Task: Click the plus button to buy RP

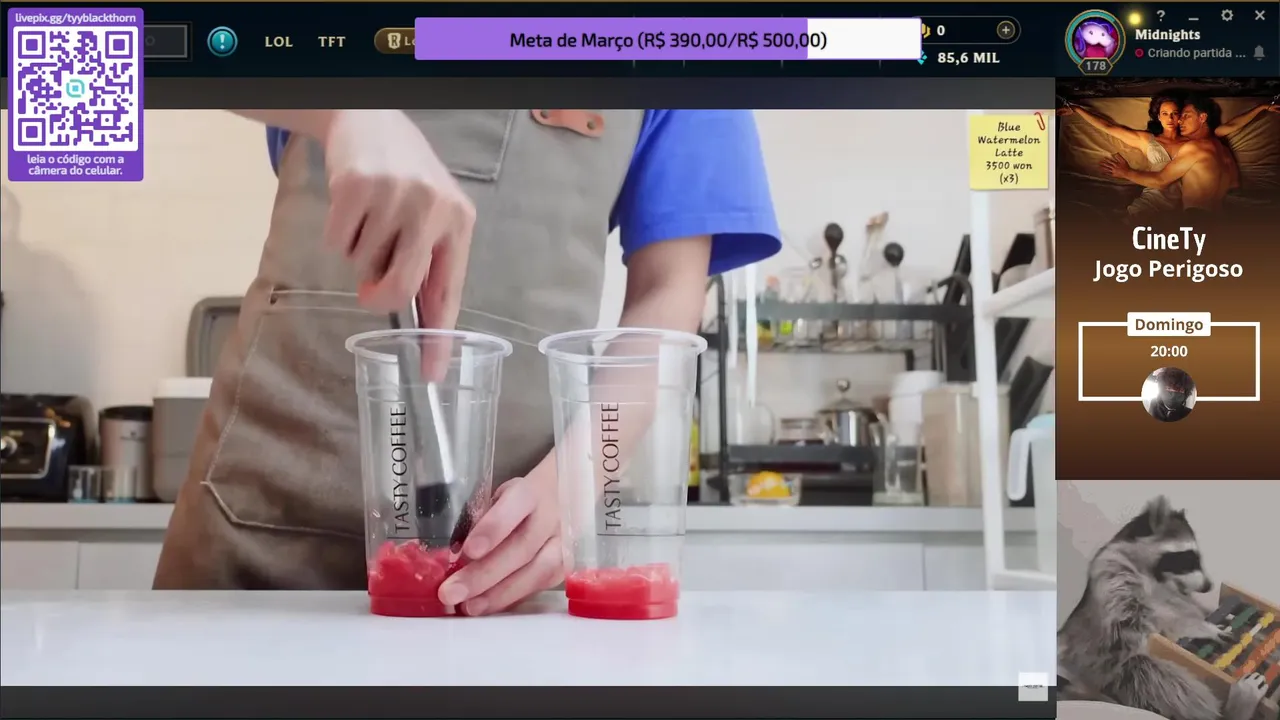Action: pos(1005,30)
